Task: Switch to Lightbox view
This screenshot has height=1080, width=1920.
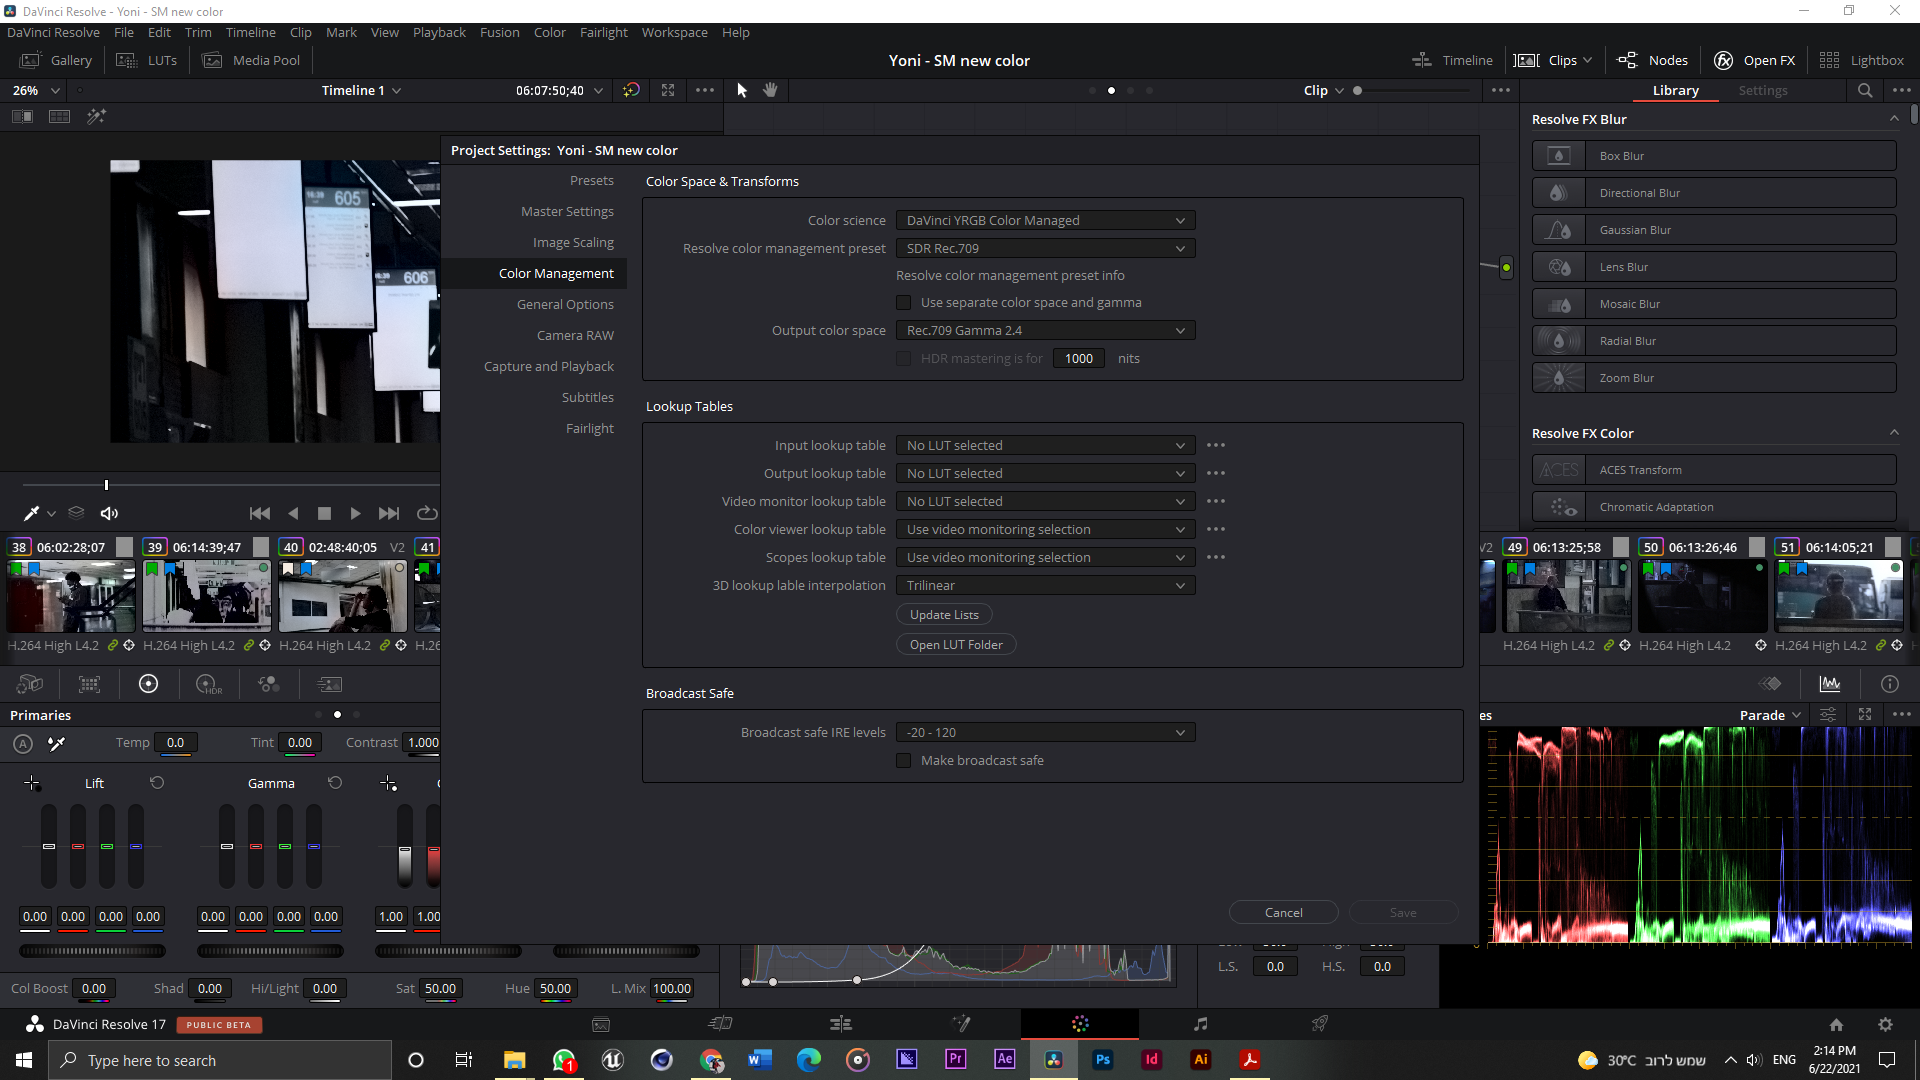Action: point(1861,60)
